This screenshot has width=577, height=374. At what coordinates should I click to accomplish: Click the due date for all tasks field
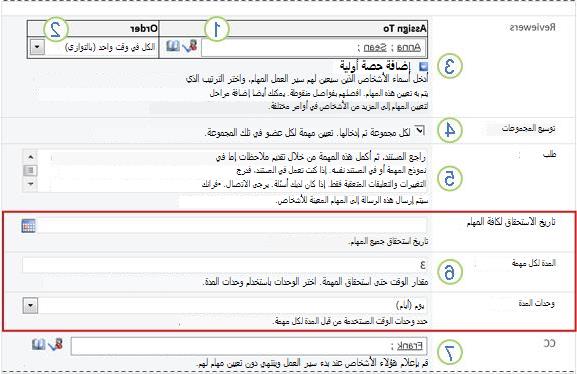click(x=233, y=225)
